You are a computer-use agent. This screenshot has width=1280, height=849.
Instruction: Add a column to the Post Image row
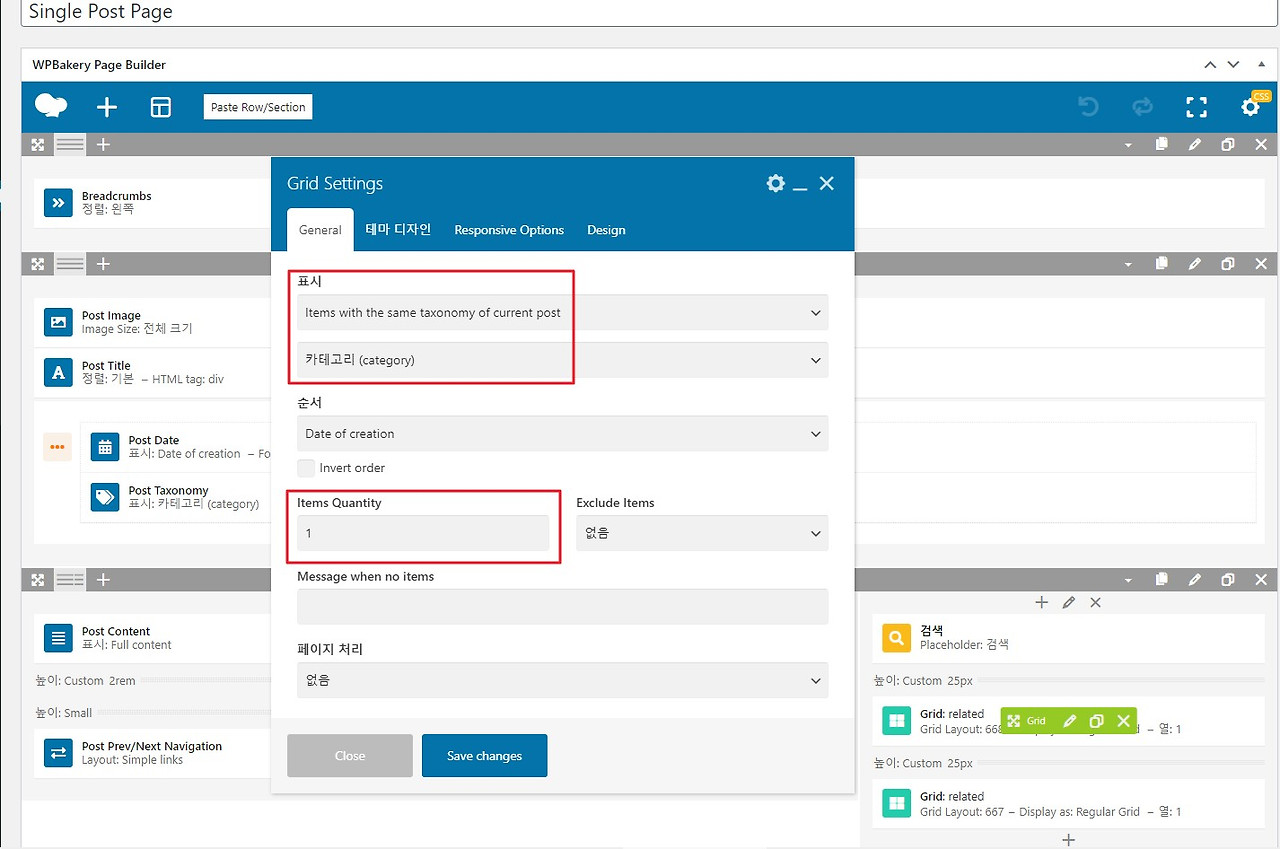[x=103, y=264]
